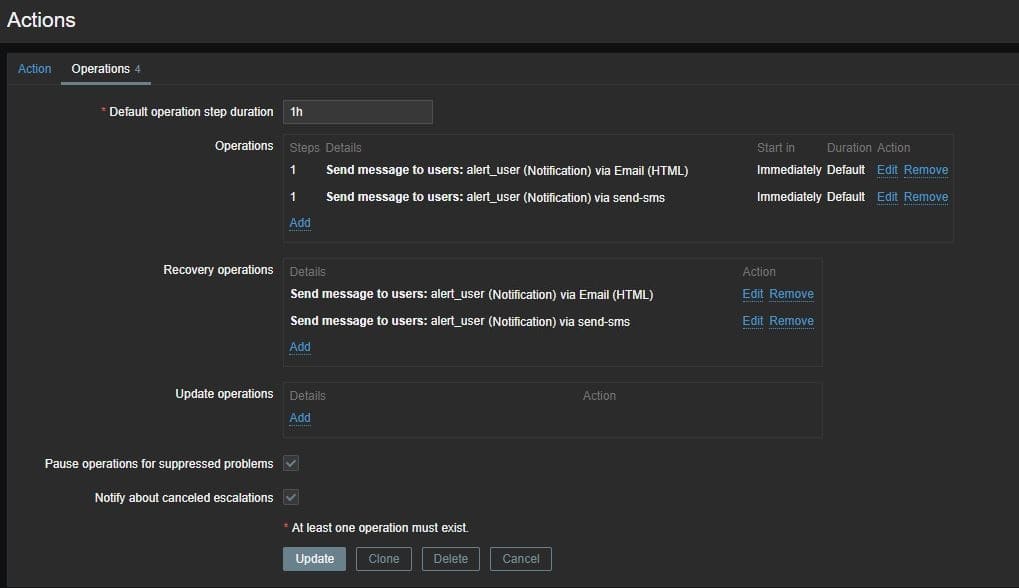Click the Delete button
This screenshot has height=588, width=1019.
click(450, 559)
